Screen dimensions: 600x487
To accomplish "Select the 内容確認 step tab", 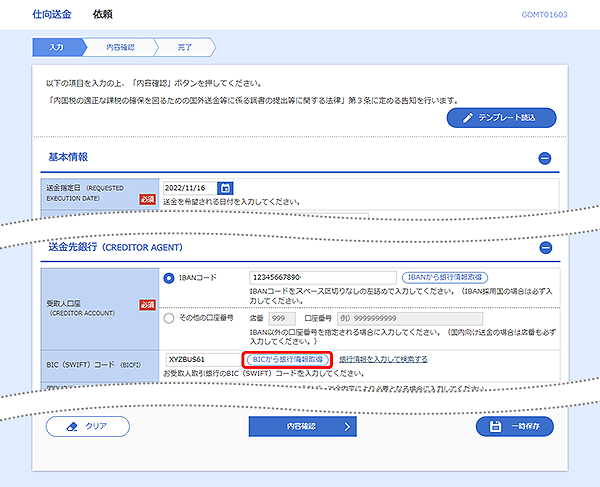I will pos(120,47).
